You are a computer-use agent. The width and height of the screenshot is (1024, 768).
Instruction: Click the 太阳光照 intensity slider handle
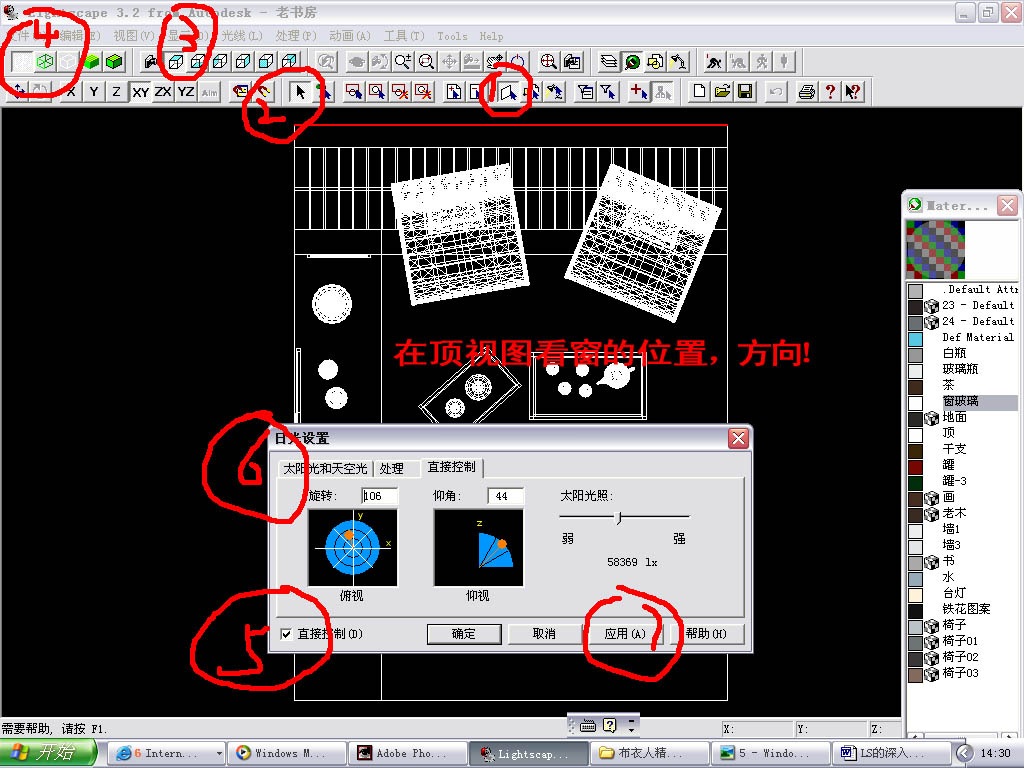click(x=619, y=518)
